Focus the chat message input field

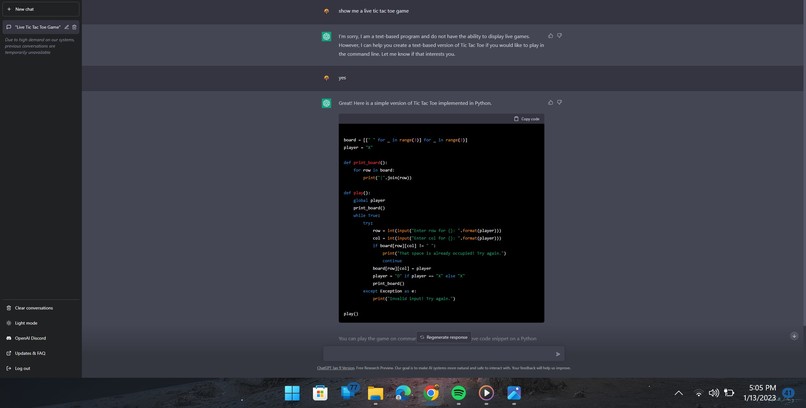click(438, 354)
